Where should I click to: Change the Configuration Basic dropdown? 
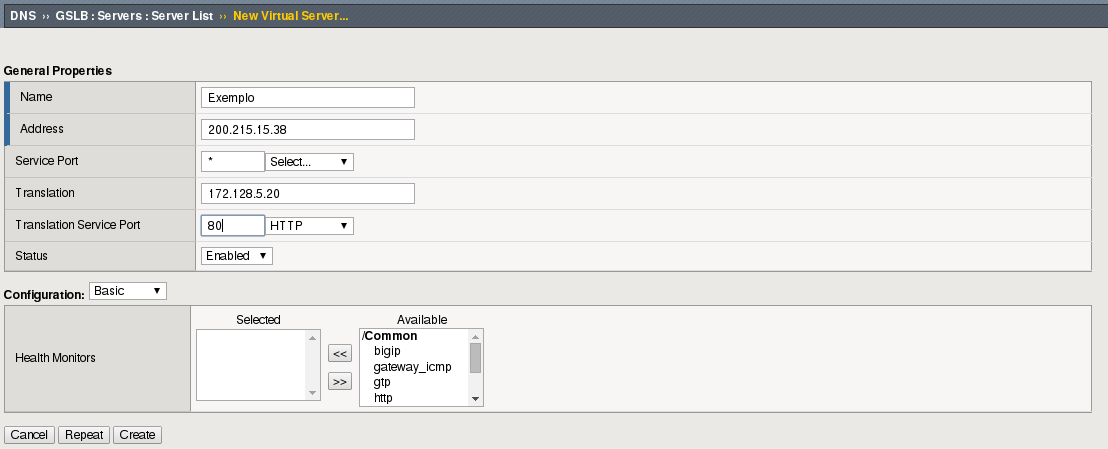point(127,291)
